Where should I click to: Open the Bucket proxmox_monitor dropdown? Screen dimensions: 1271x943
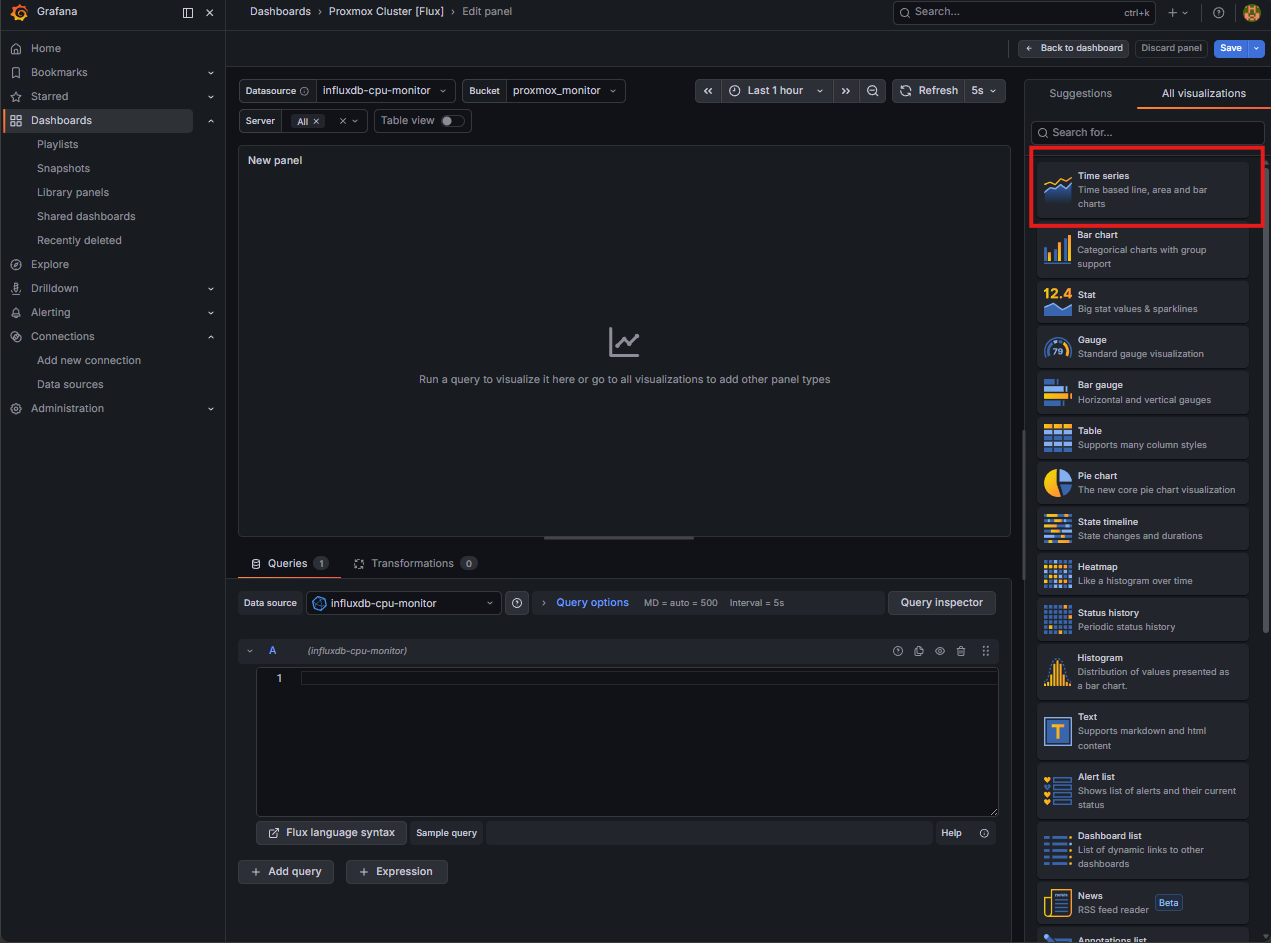coord(566,91)
